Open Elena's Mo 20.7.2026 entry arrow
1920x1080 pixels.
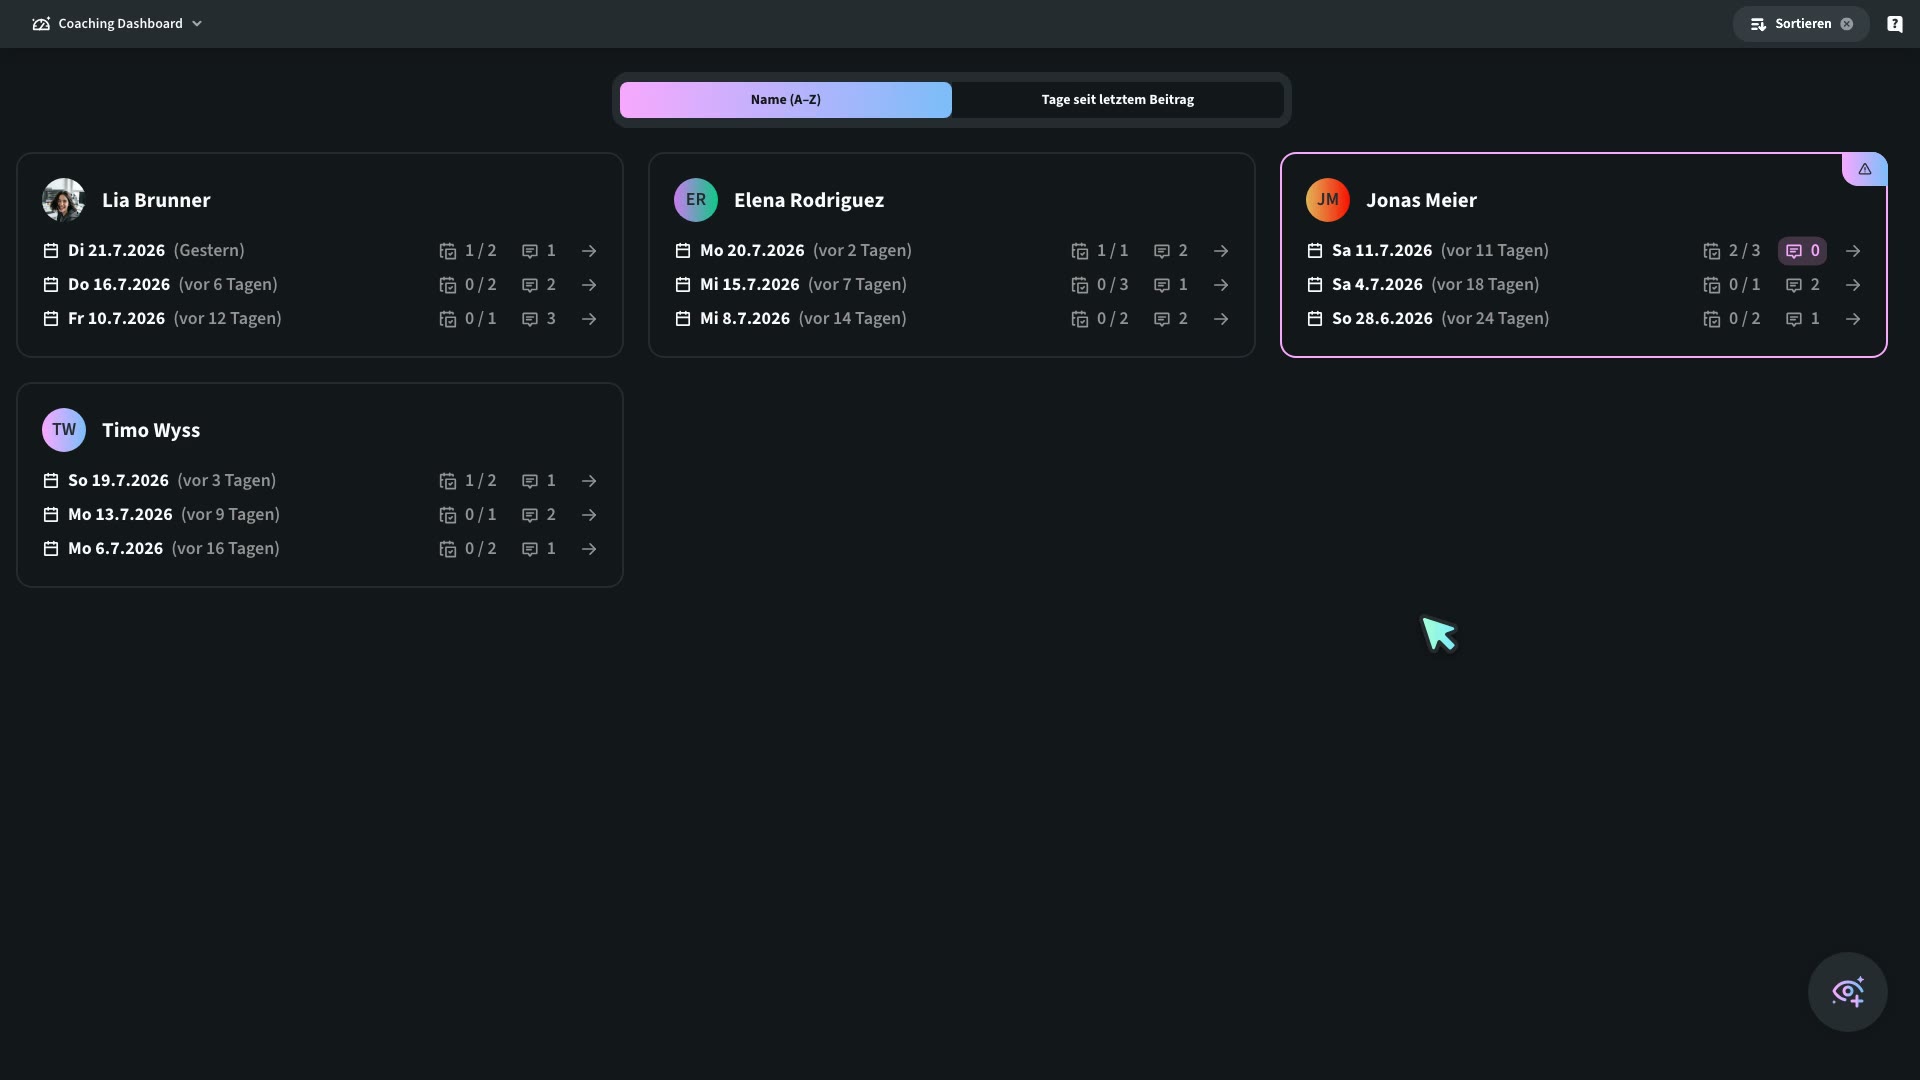point(1221,251)
